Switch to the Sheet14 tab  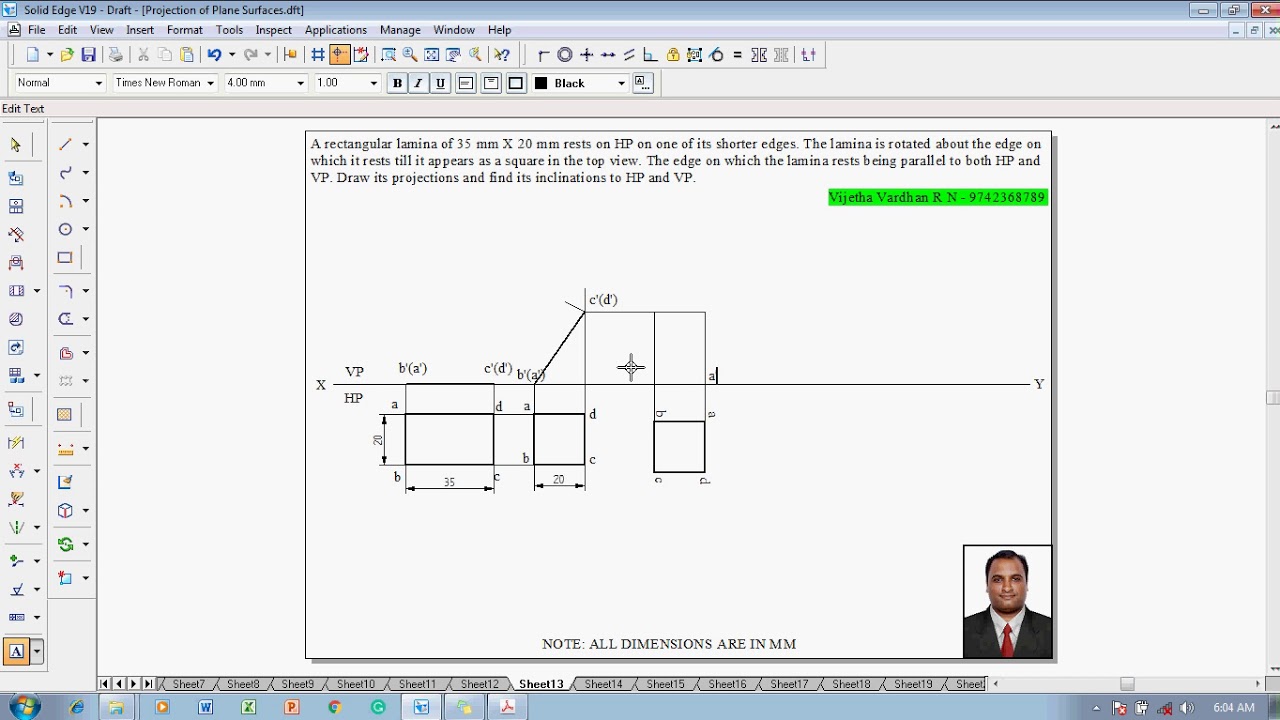tap(603, 684)
